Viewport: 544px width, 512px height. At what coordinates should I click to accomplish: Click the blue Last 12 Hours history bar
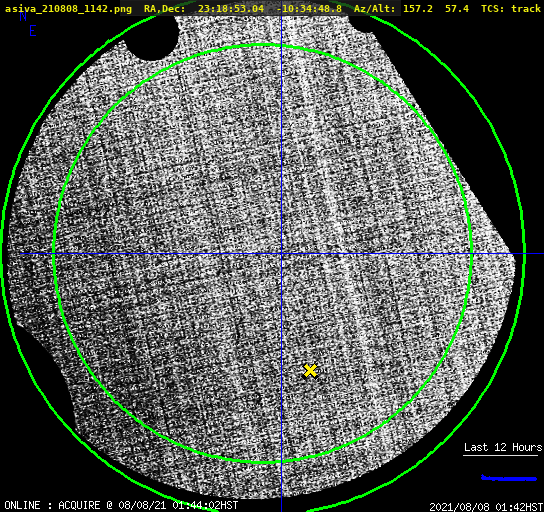[509, 478]
